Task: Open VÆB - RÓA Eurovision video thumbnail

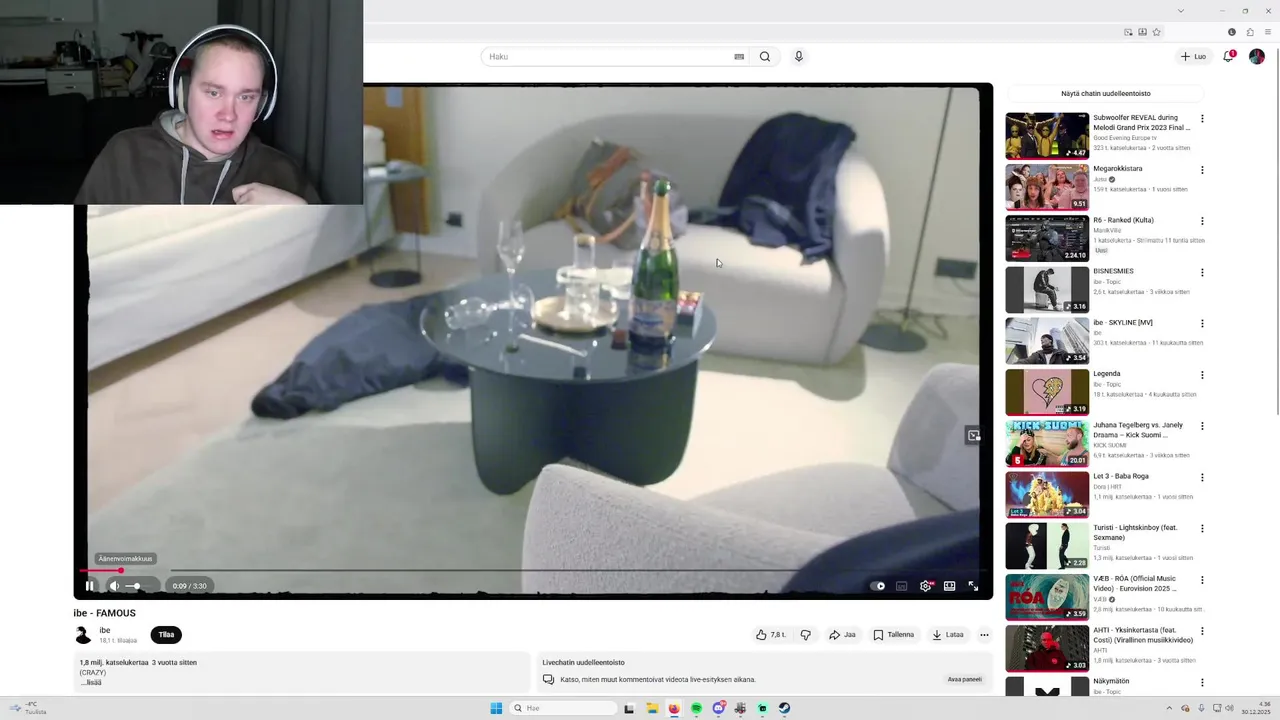Action: pyautogui.click(x=1047, y=597)
